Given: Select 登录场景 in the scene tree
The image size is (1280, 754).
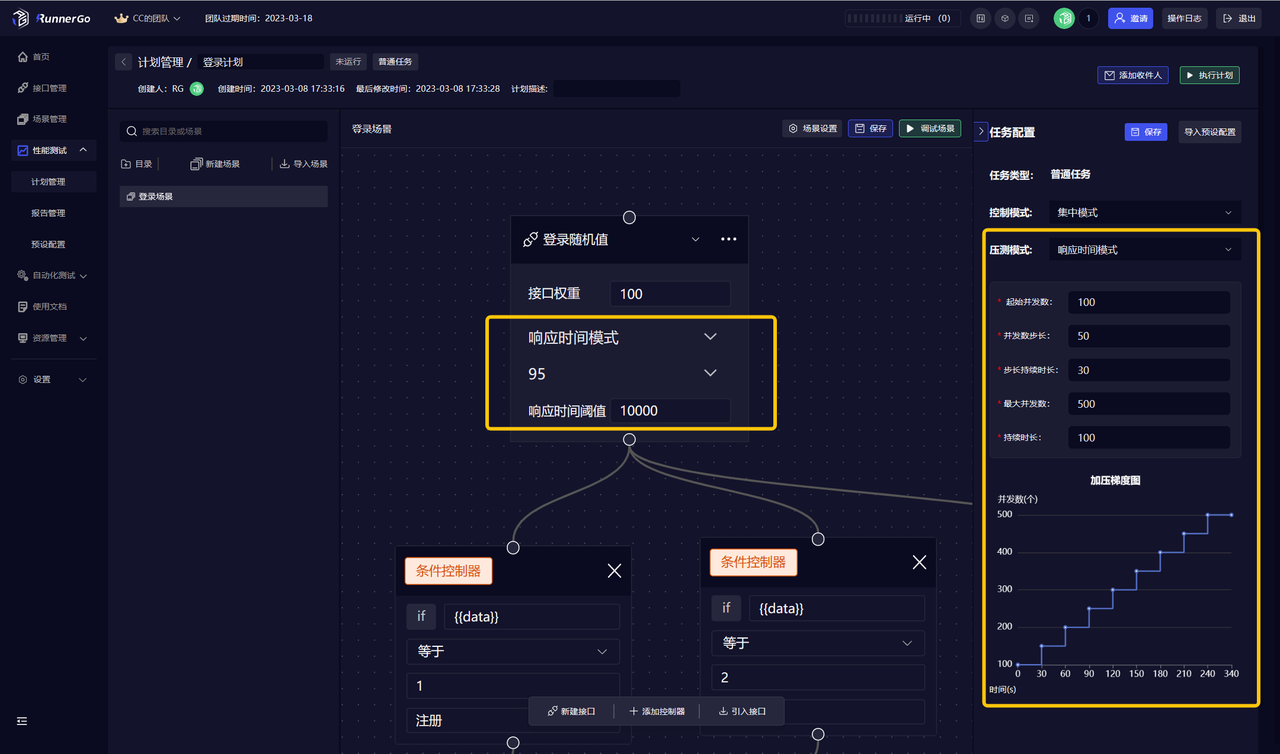Looking at the screenshot, I should point(224,197).
